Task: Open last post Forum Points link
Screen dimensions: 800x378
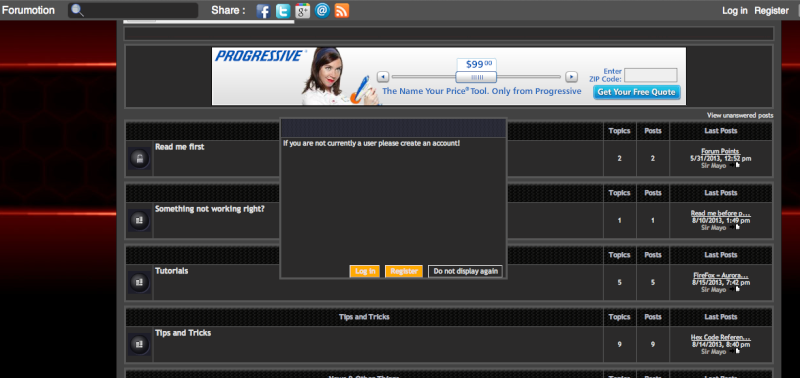Action: [720, 152]
